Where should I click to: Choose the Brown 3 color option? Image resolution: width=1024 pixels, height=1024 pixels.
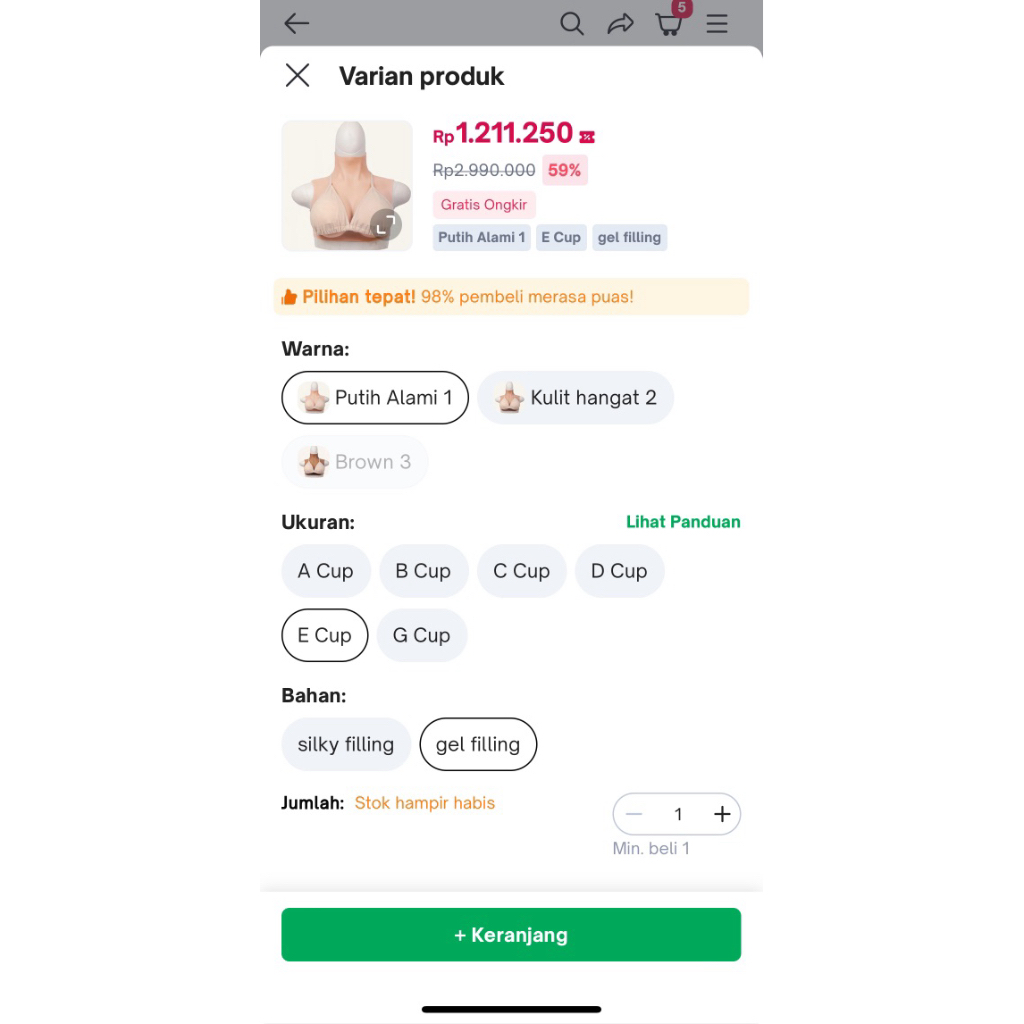355,462
